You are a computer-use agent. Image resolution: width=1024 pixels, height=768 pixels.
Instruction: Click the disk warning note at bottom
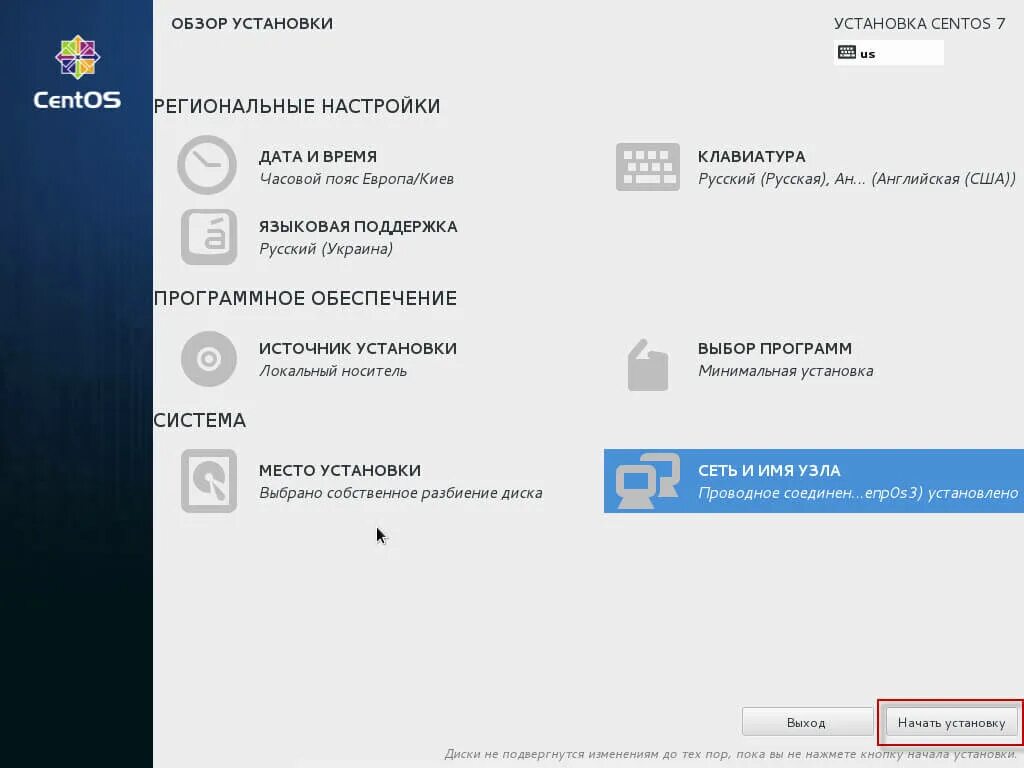tap(731, 754)
